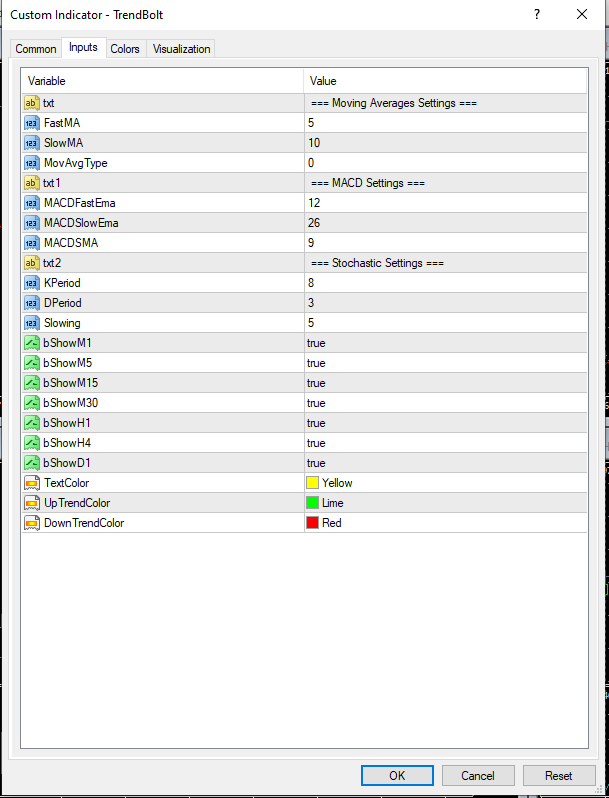The height and width of the screenshot is (798, 609).
Task: Click the integer icon next to FastMA
Action: click(x=32, y=123)
